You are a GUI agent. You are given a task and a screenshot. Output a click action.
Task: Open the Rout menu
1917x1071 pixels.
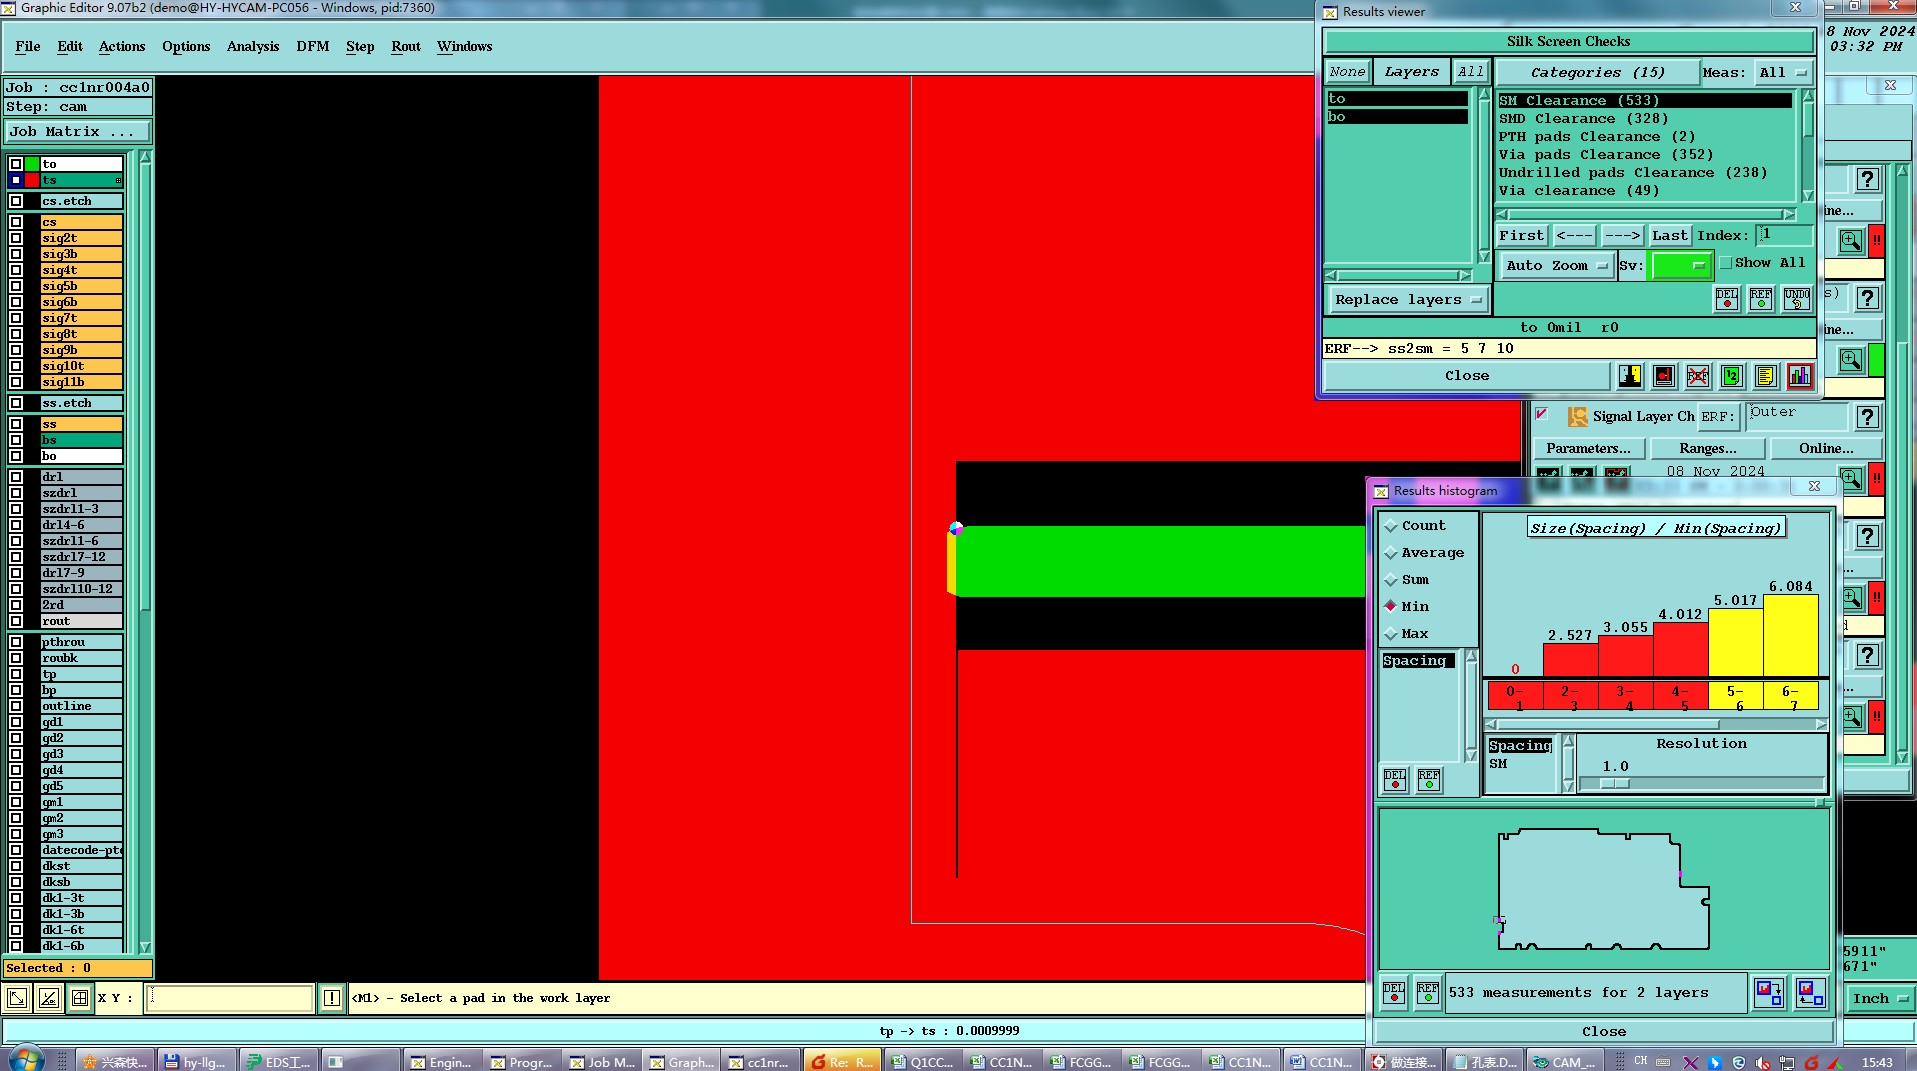pyautogui.click(x=406, y=47)
